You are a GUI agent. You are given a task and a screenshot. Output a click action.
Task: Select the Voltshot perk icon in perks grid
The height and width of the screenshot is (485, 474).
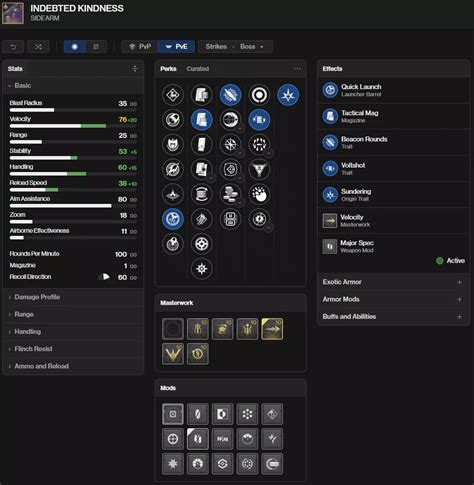coord(259,120)
